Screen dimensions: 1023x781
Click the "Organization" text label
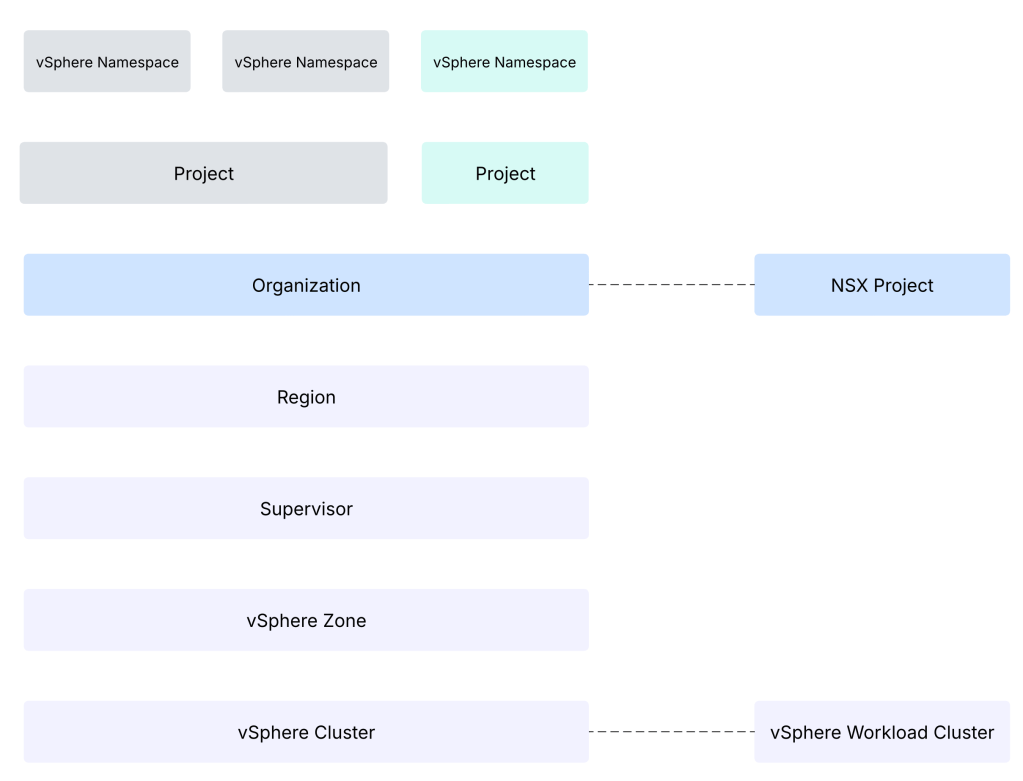[x=306, y=285]
